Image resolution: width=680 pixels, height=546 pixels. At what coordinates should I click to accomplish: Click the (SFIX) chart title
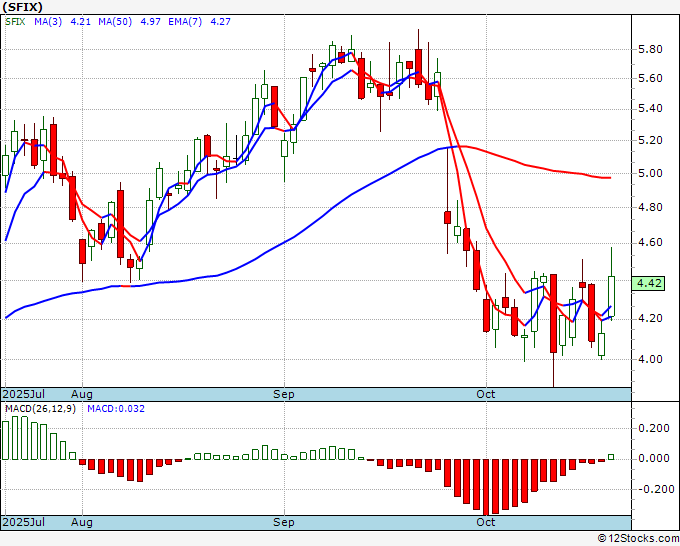click(x=23, y=7)
